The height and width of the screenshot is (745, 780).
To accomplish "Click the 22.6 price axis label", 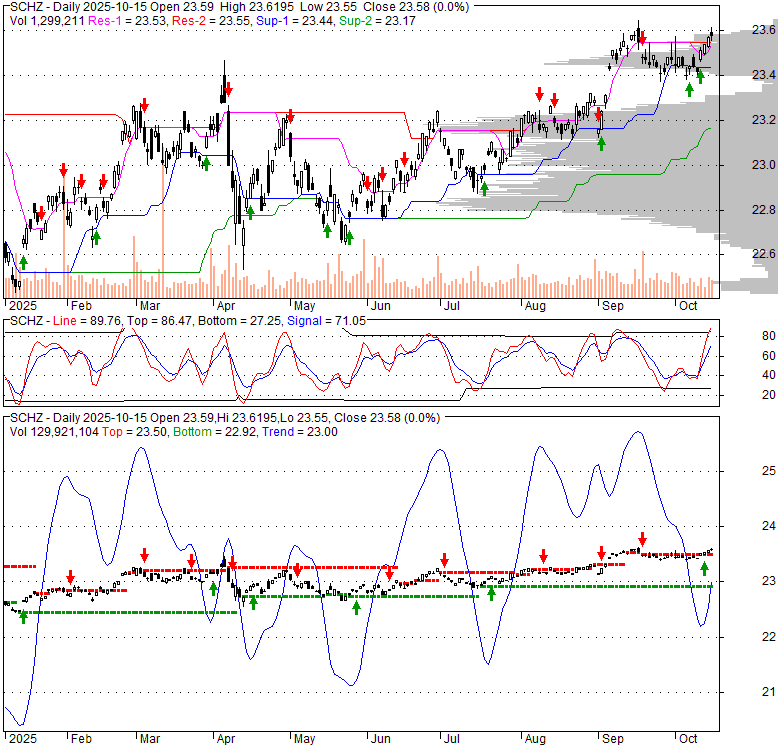I will [x=763, y=254].
